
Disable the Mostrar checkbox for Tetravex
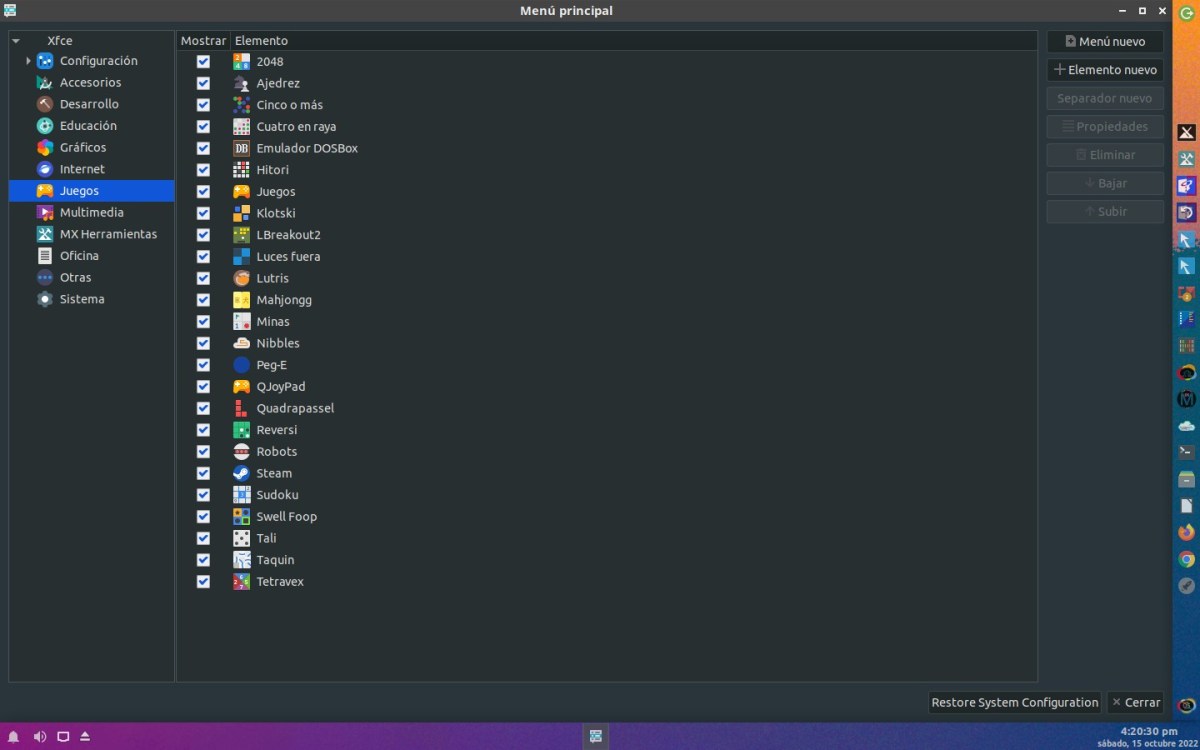coord(203,582)
